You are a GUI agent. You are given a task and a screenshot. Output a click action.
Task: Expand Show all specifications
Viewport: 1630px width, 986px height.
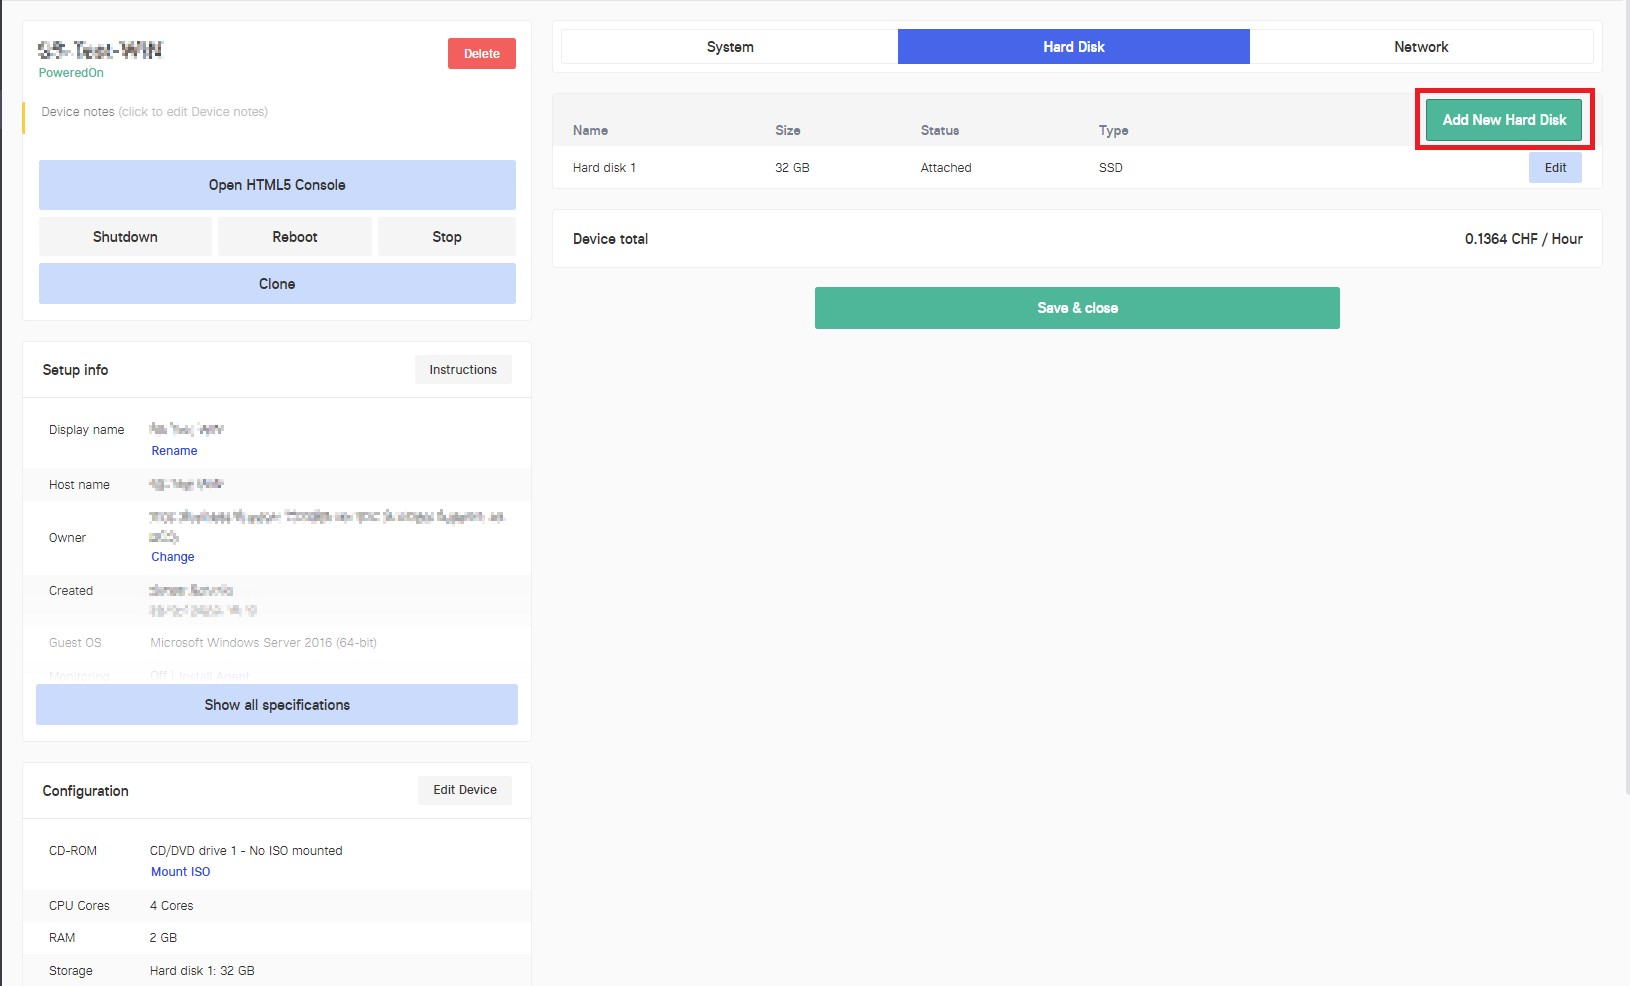pos(277,705)
